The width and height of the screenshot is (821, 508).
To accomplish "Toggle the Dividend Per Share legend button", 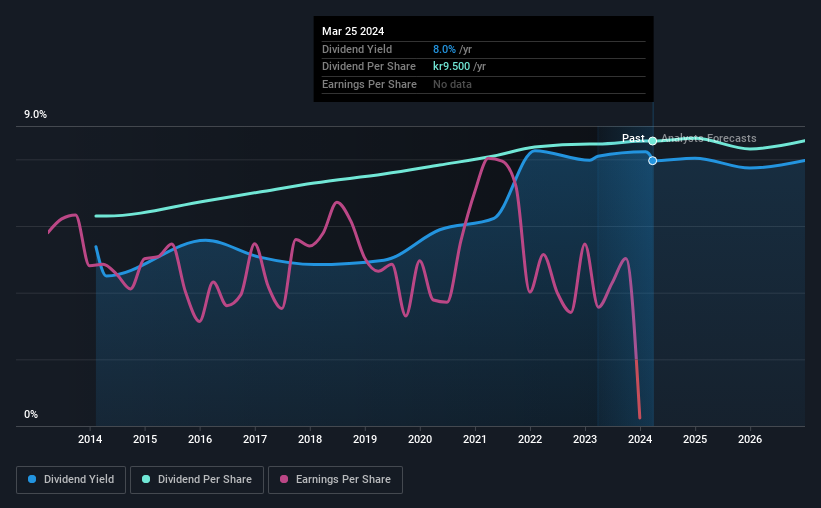I will click(x=197, y=480).
